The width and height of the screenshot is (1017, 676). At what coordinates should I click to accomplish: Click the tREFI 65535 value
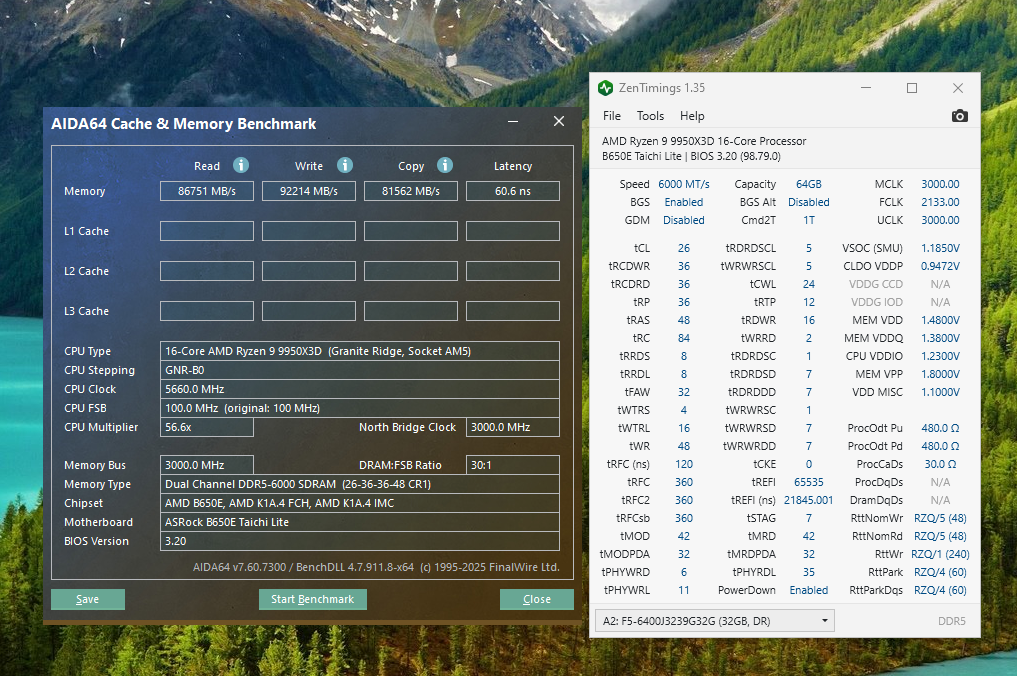(809, 483)
